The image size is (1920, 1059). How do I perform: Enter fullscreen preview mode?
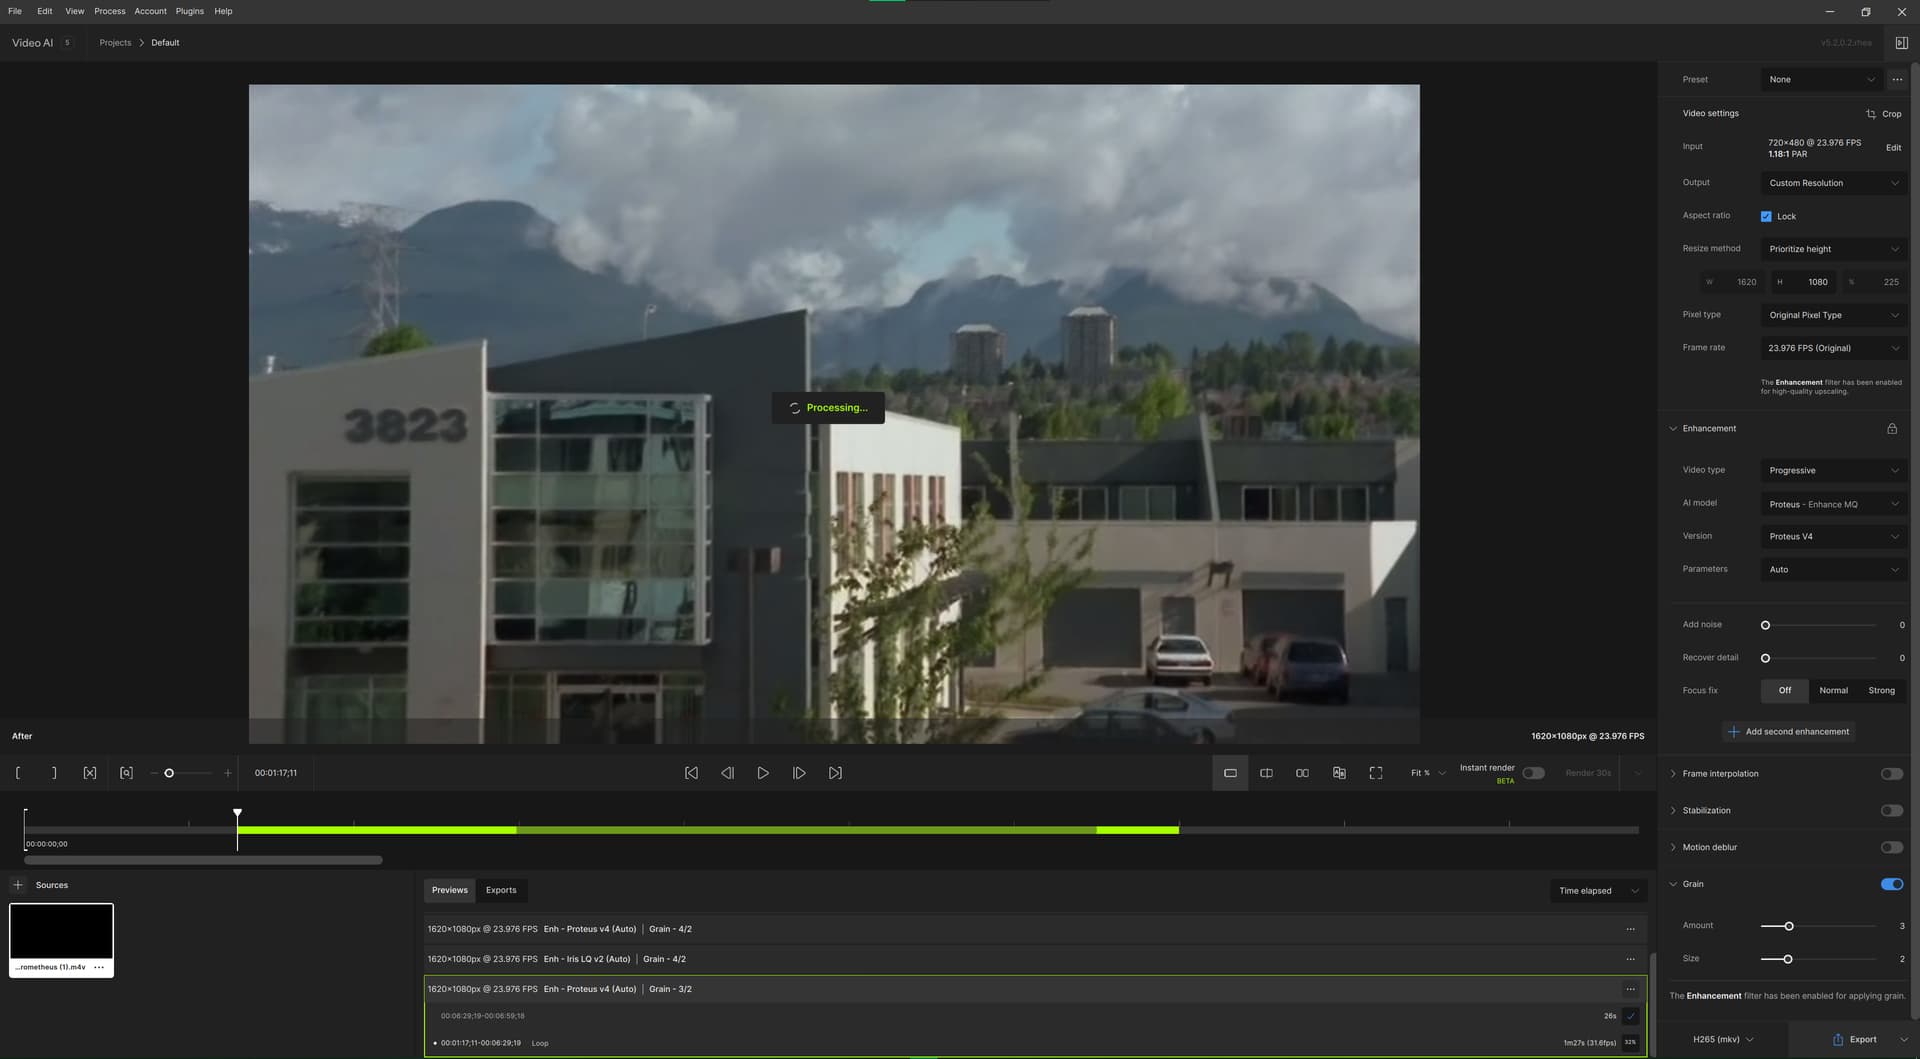(x=1376, y=773)
